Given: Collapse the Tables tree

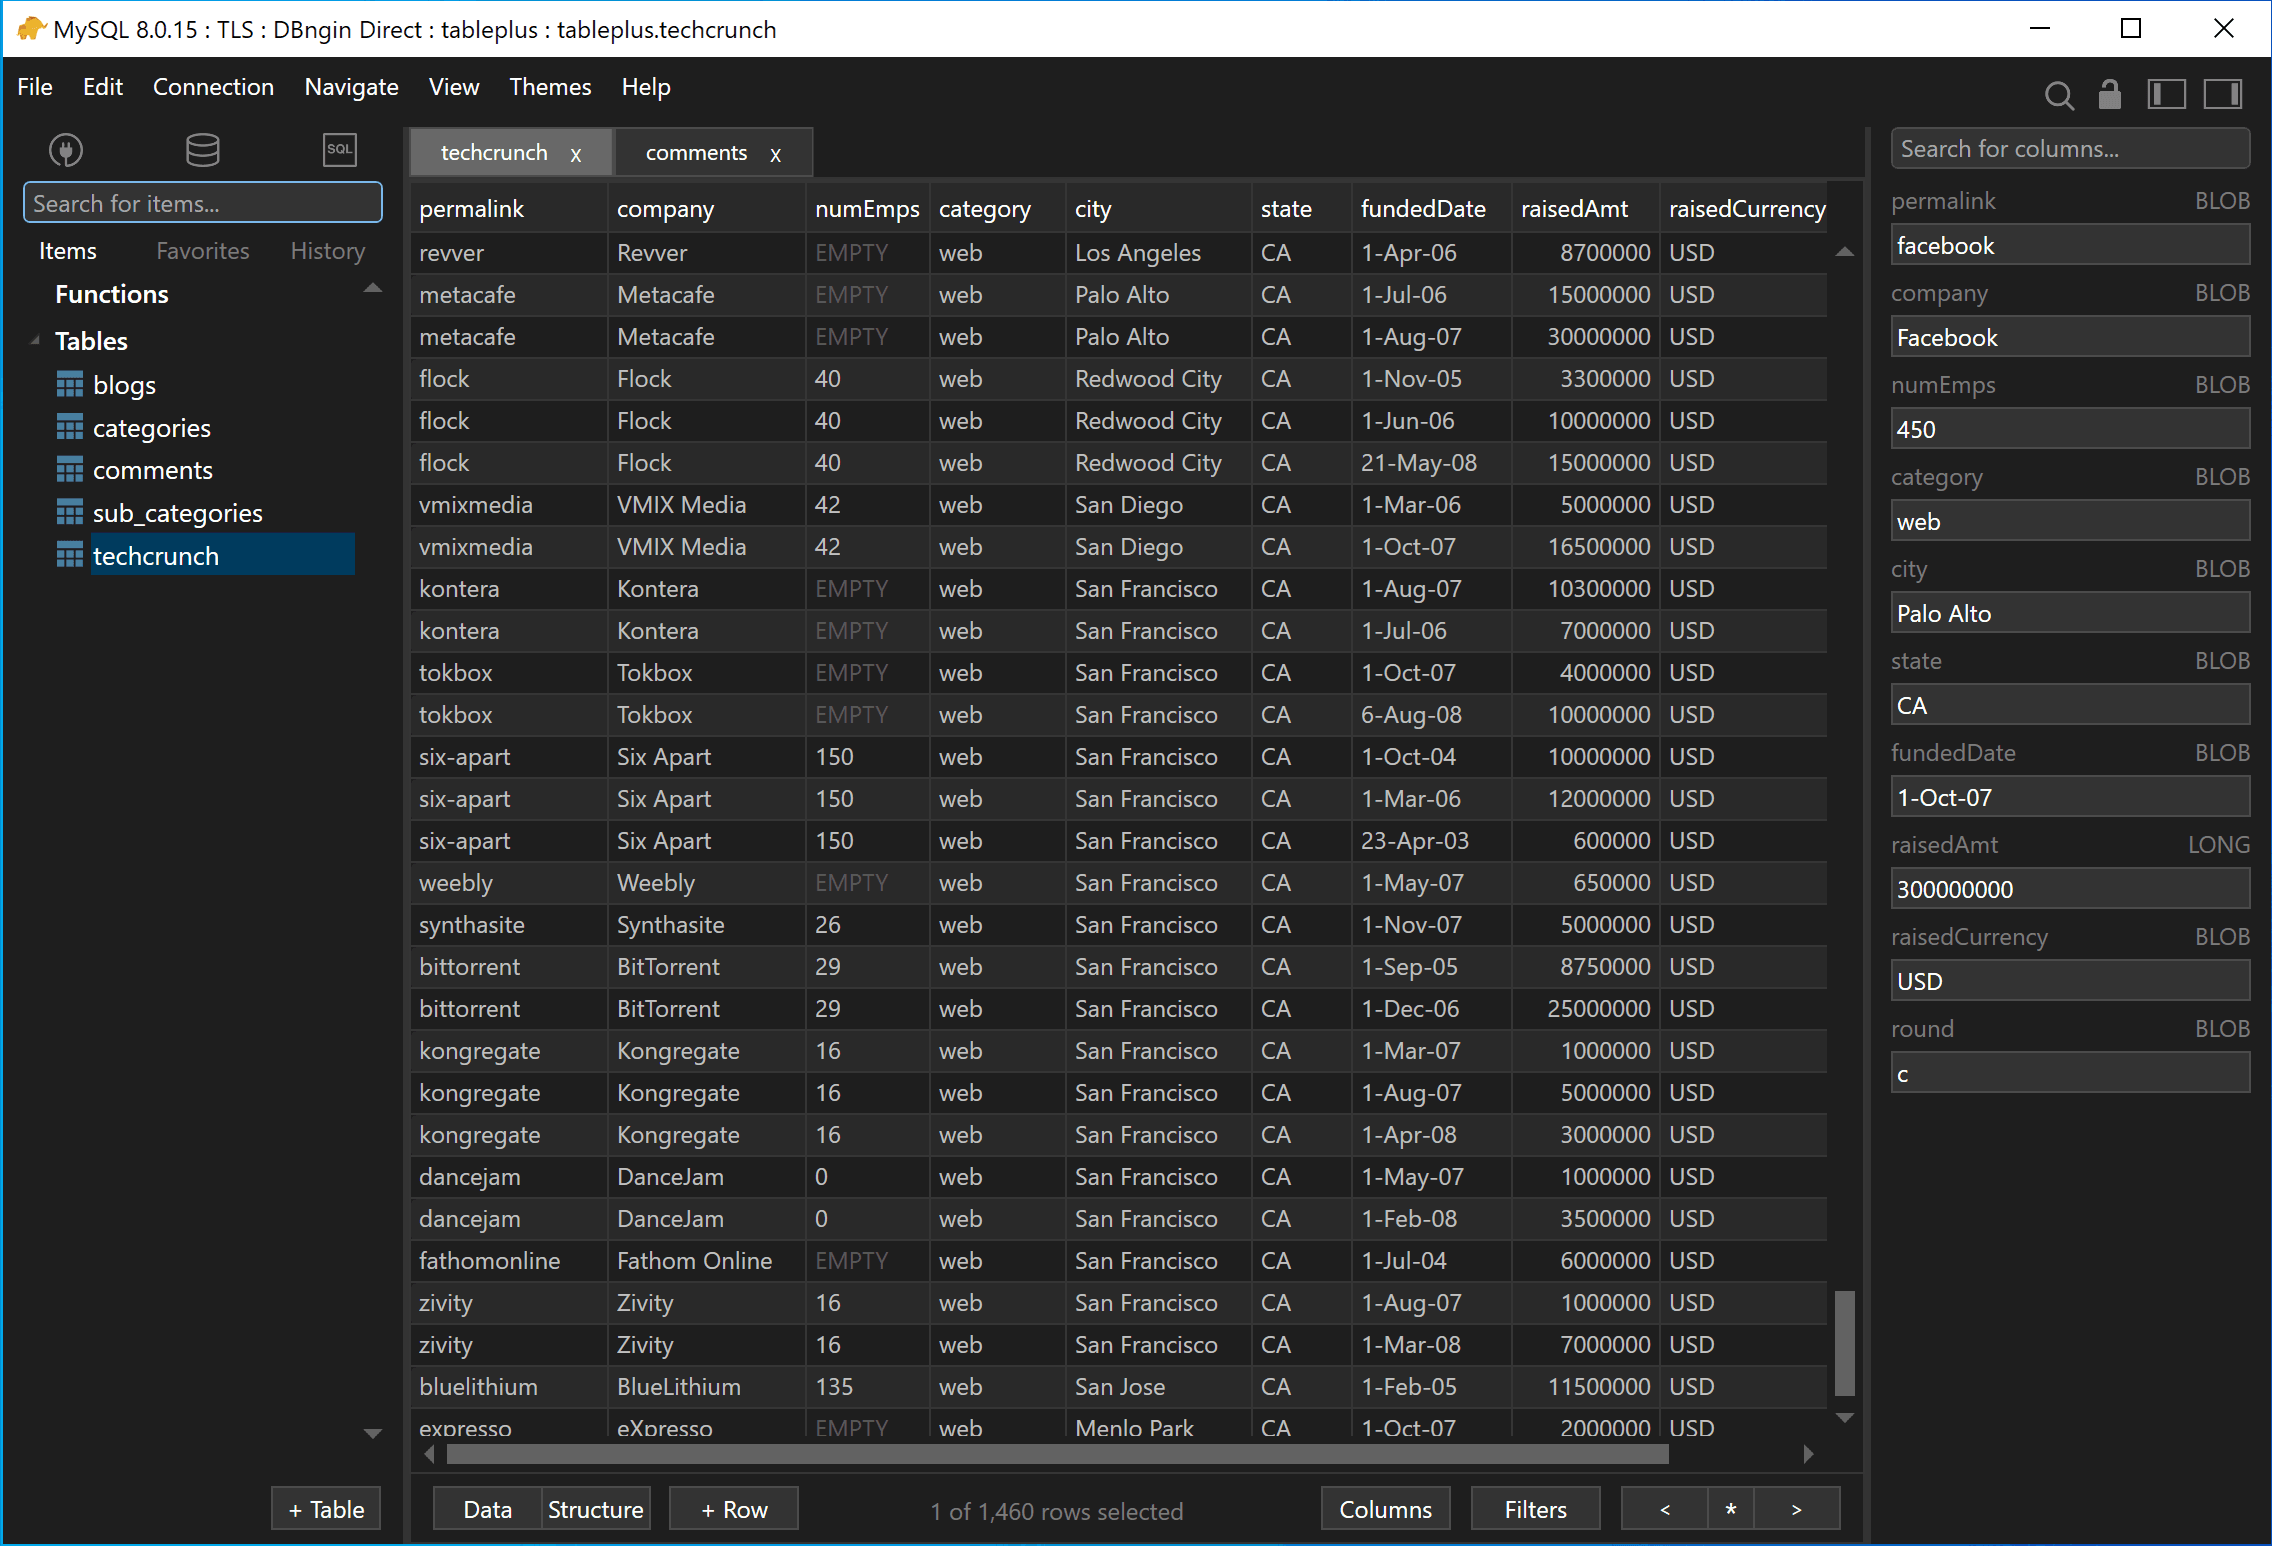Looking at the screenshot, I should 35,339.
